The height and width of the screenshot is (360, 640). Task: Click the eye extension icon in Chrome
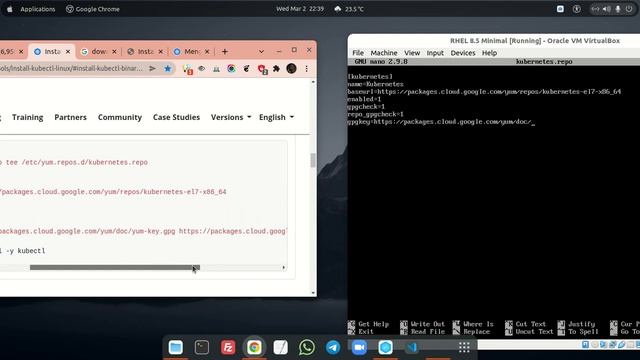point(202,69)
